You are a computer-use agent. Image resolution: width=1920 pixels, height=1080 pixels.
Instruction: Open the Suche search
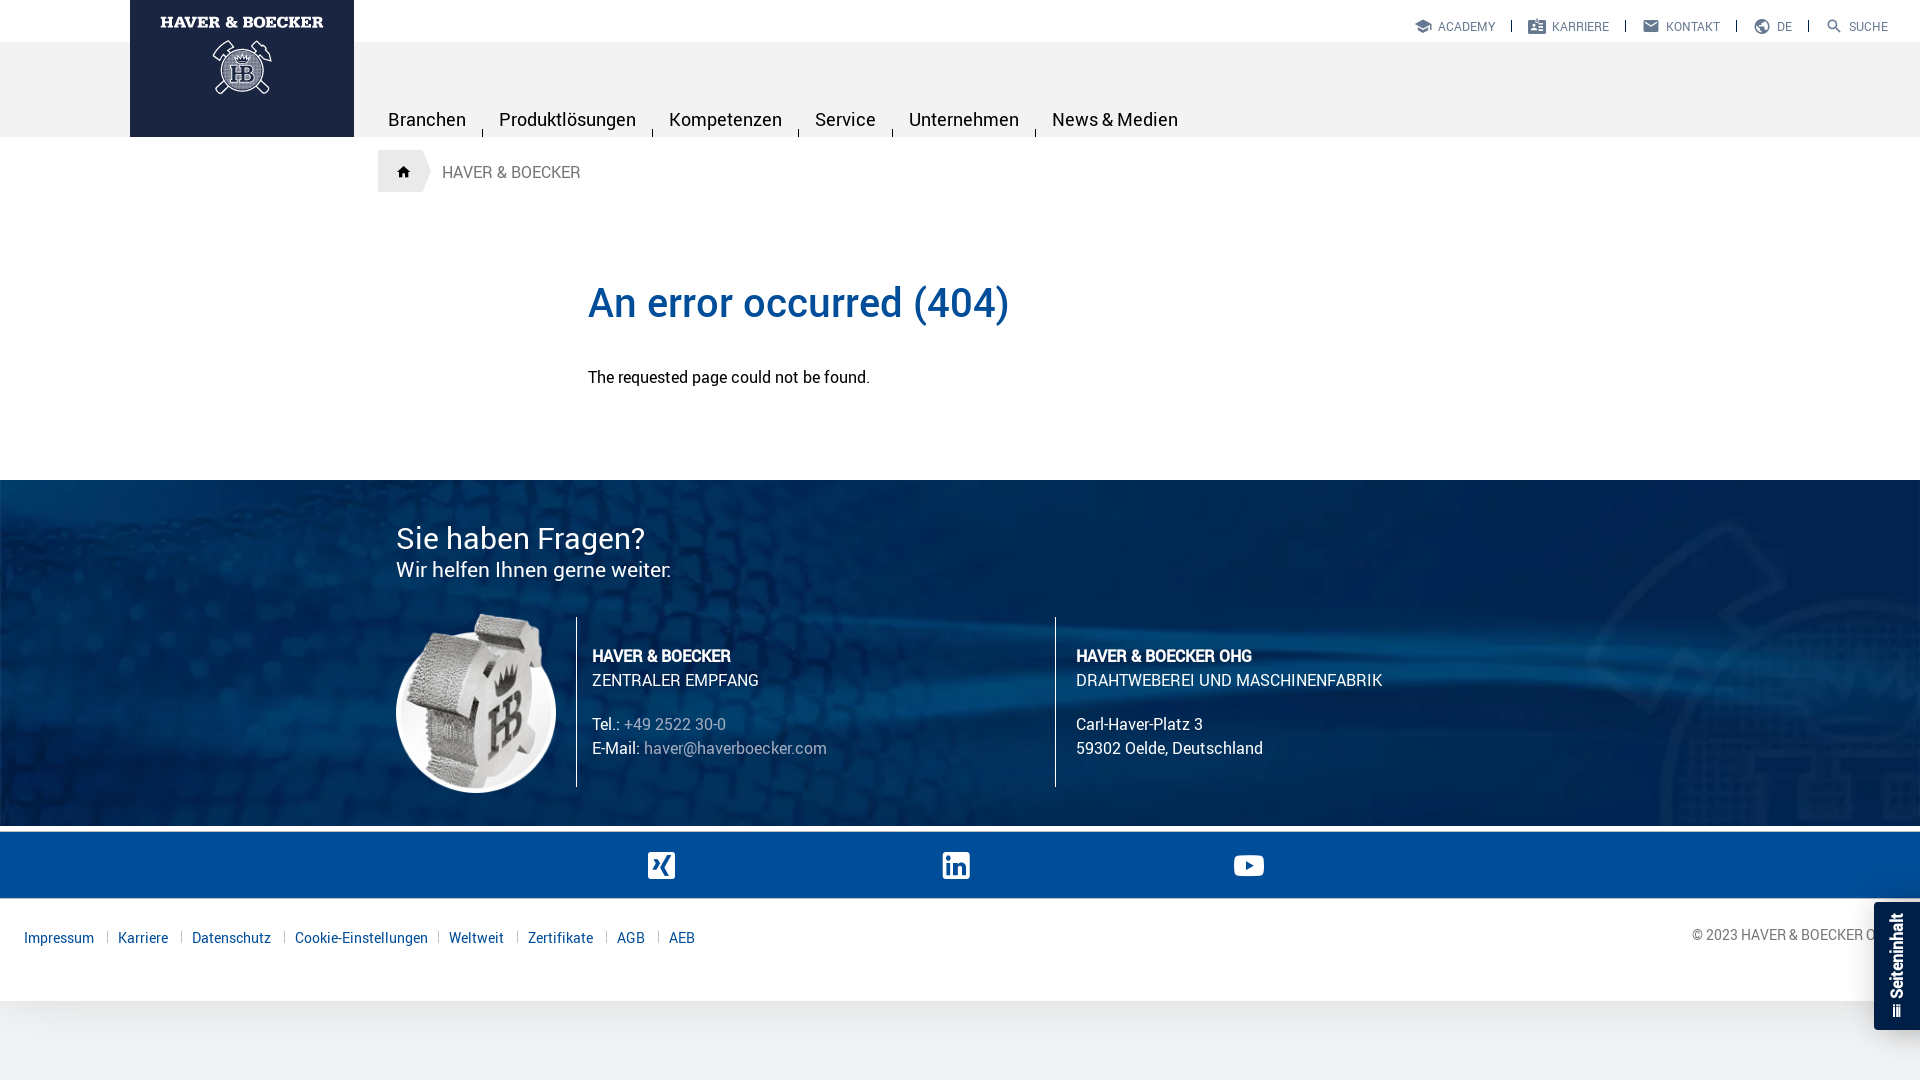(x=1857, y=26)
